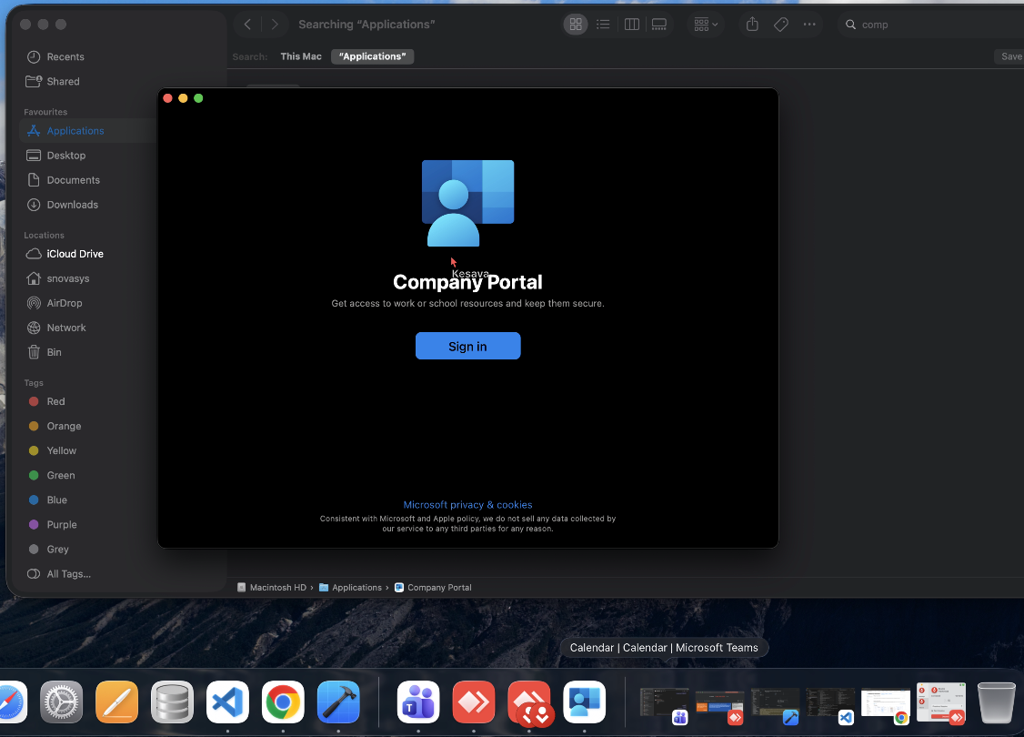The height and width of the screenshot is (737, 1024).
Task: Click the Edit Tags icon in the toolbar
Action: click(781, 25)
